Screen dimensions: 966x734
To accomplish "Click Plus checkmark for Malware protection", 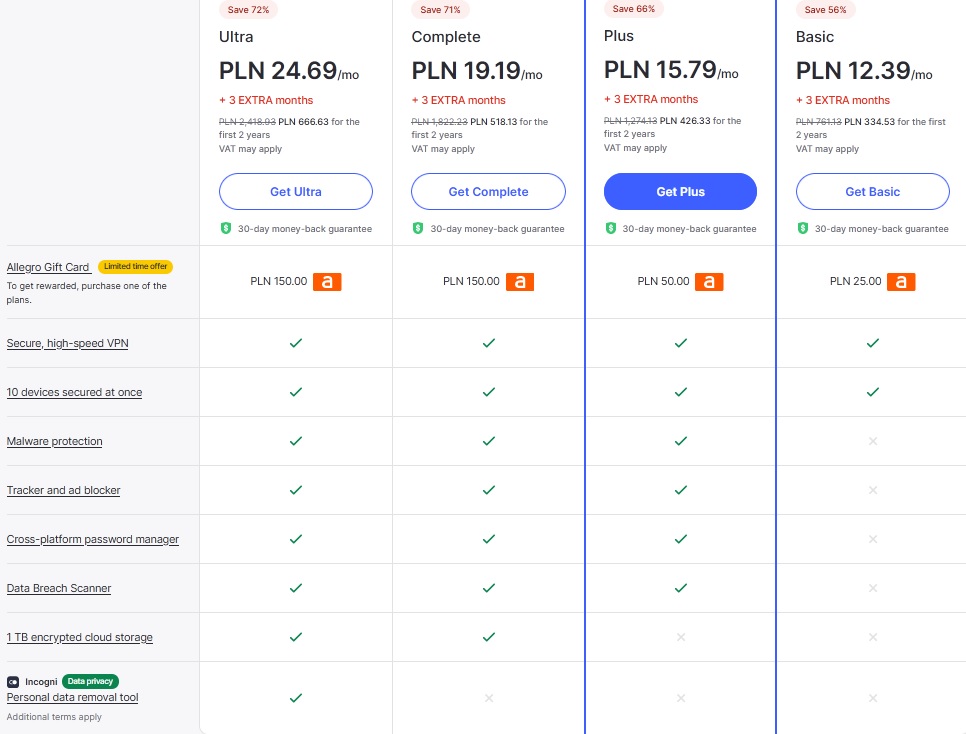I will click(680, 441).
